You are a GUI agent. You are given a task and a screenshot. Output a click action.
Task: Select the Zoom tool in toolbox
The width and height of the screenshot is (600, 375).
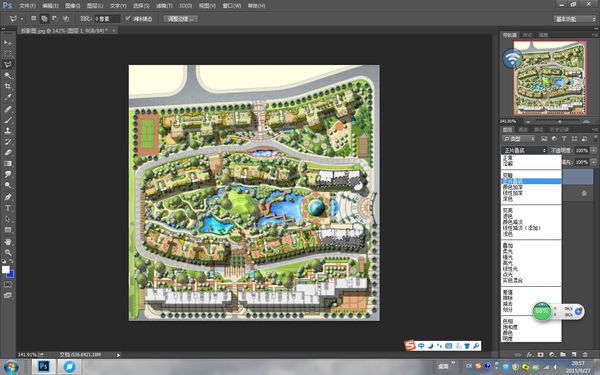(8, 253)
